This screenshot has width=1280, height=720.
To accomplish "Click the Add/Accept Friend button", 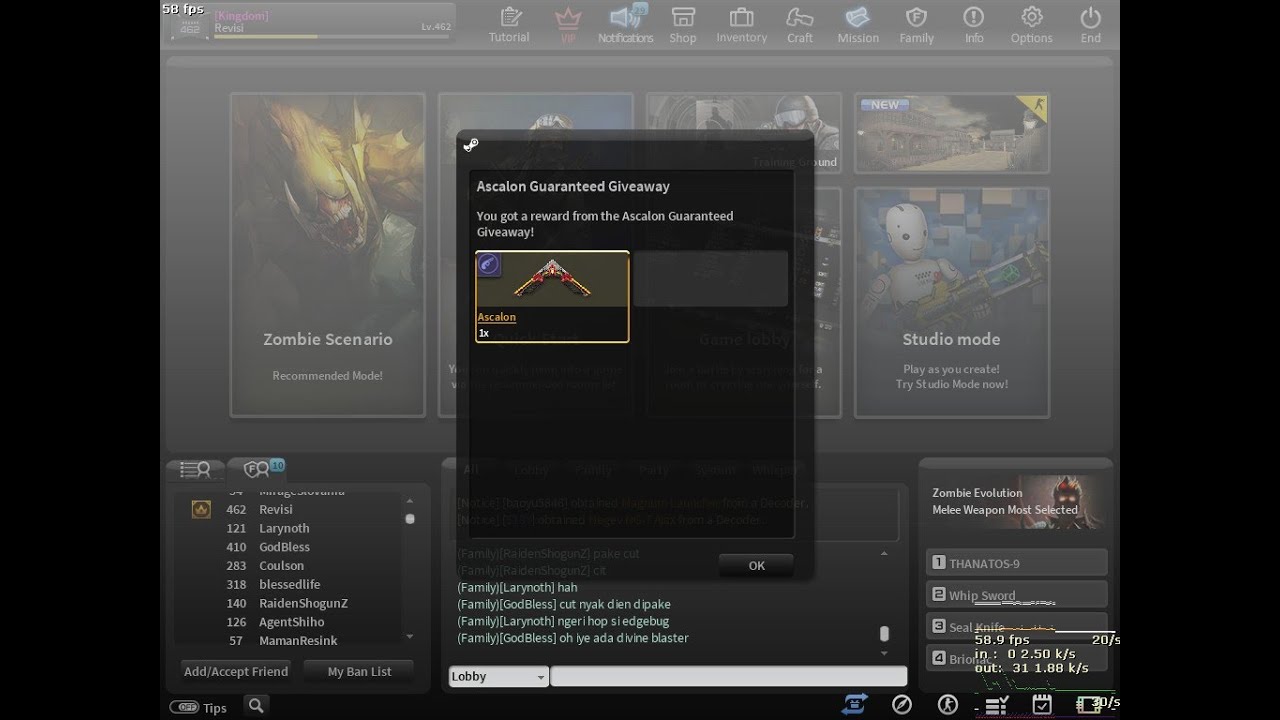I will (236, 671).
